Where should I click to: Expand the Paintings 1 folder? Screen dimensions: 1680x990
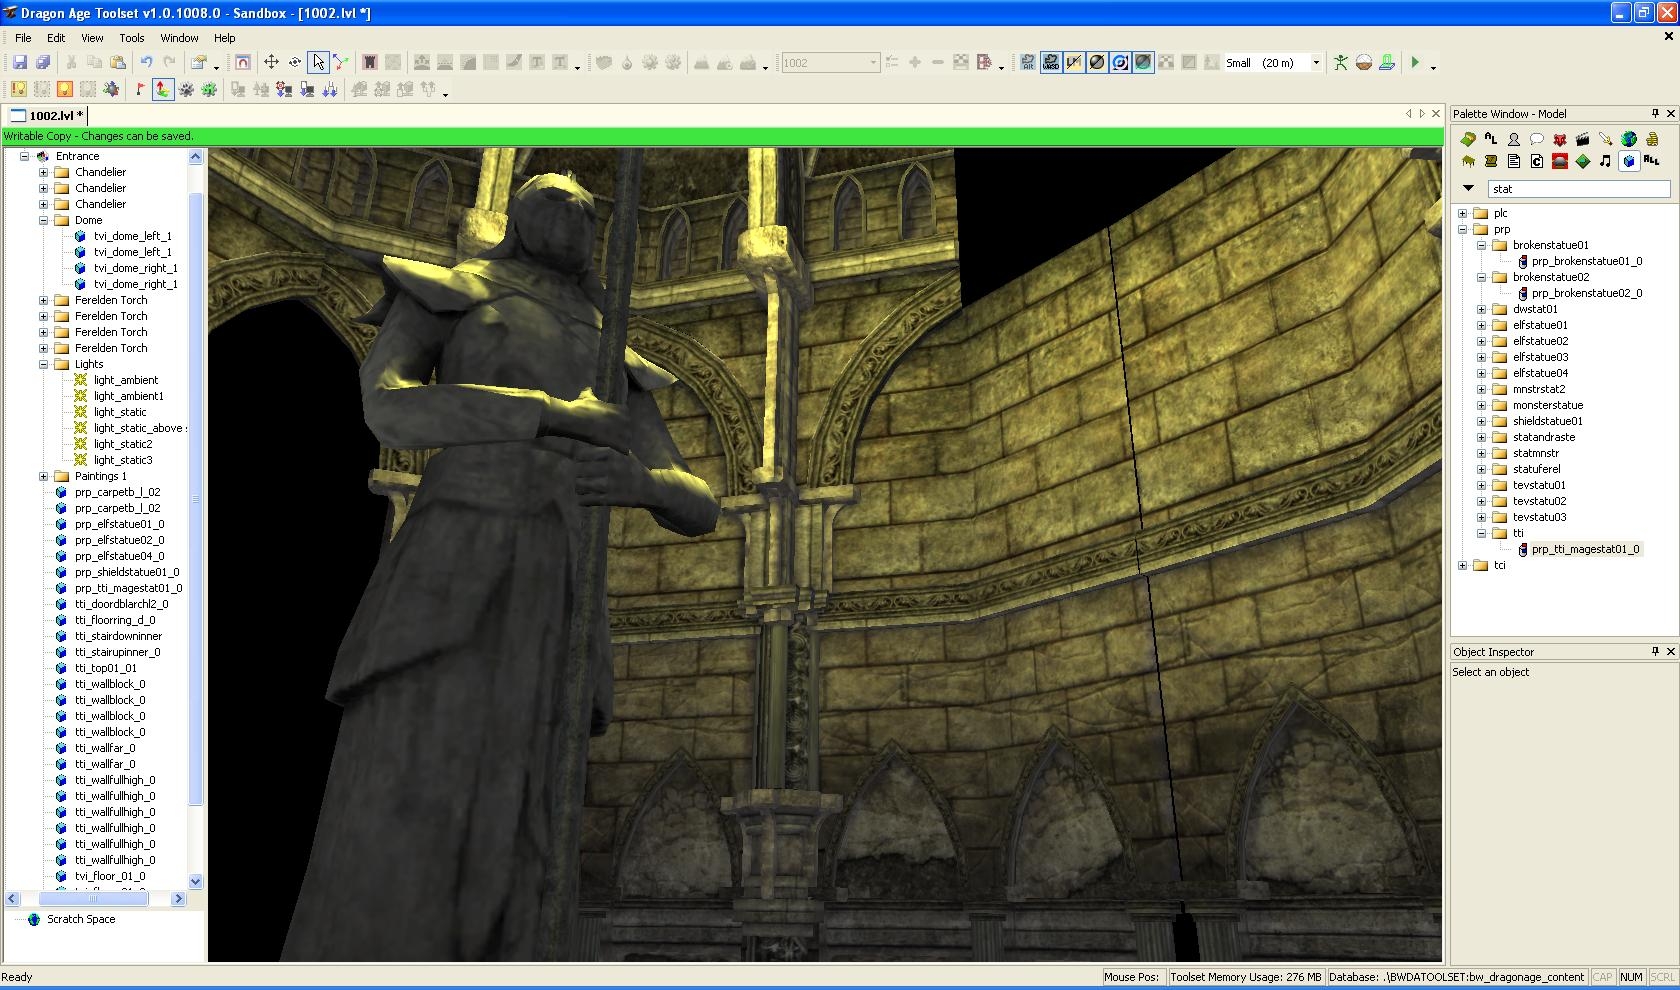coord(44,476)
